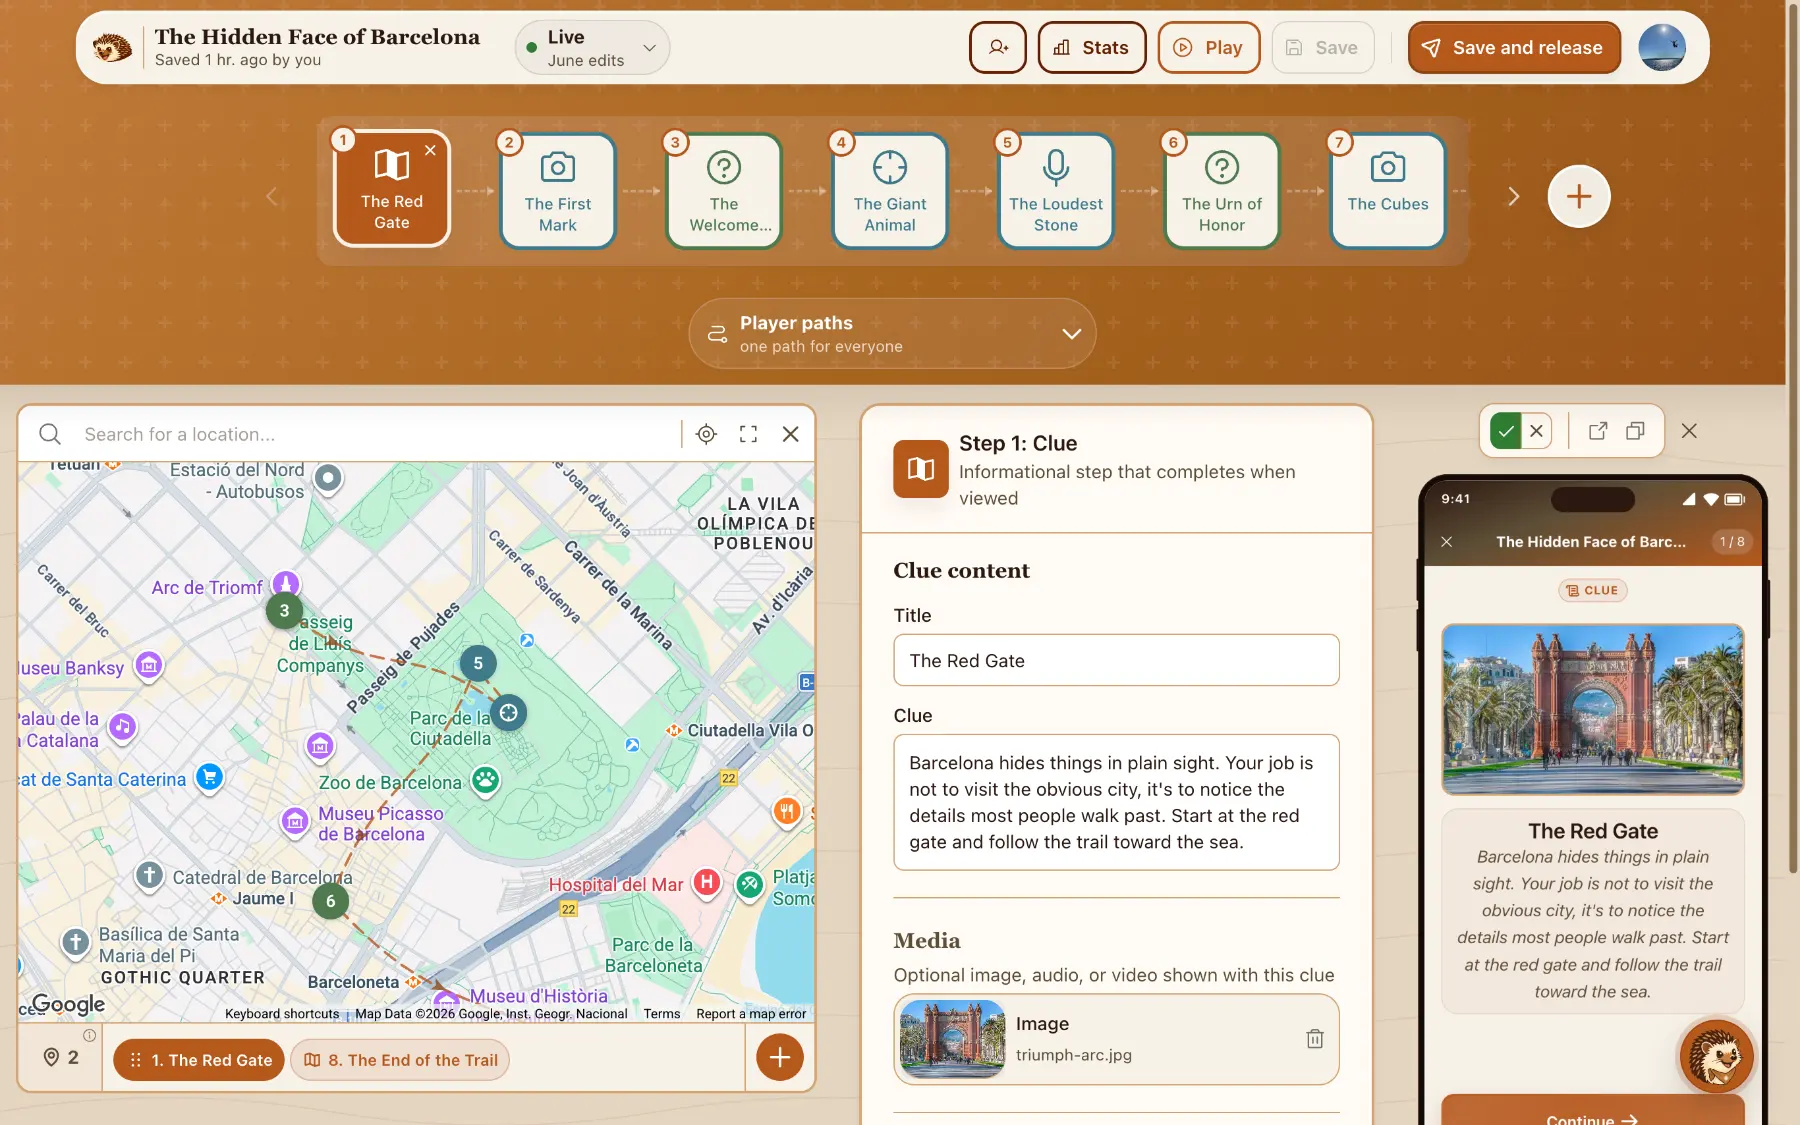Open the user profile avatar
The width and height of the screenshot is (1800, 1125).
point(1661,47)
